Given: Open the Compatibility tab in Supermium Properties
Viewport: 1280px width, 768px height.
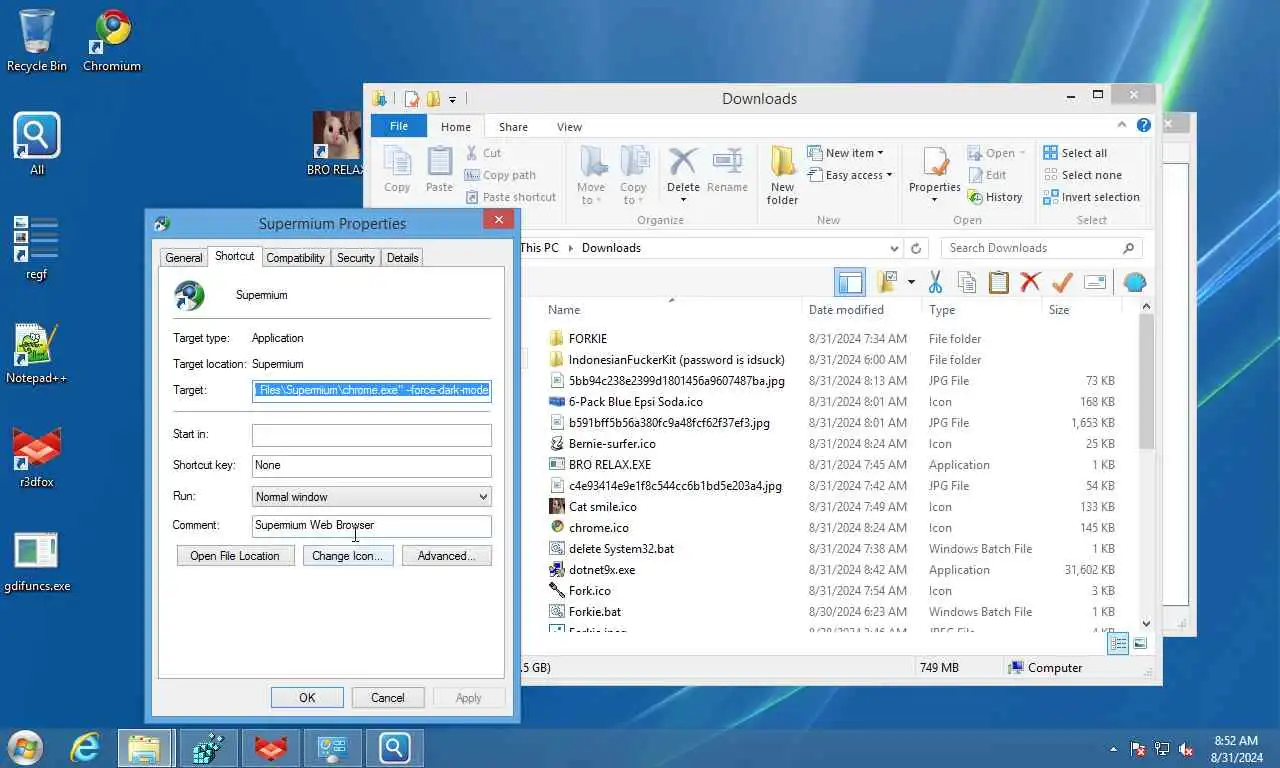Looking at the screenshot, I should [295, 258].
